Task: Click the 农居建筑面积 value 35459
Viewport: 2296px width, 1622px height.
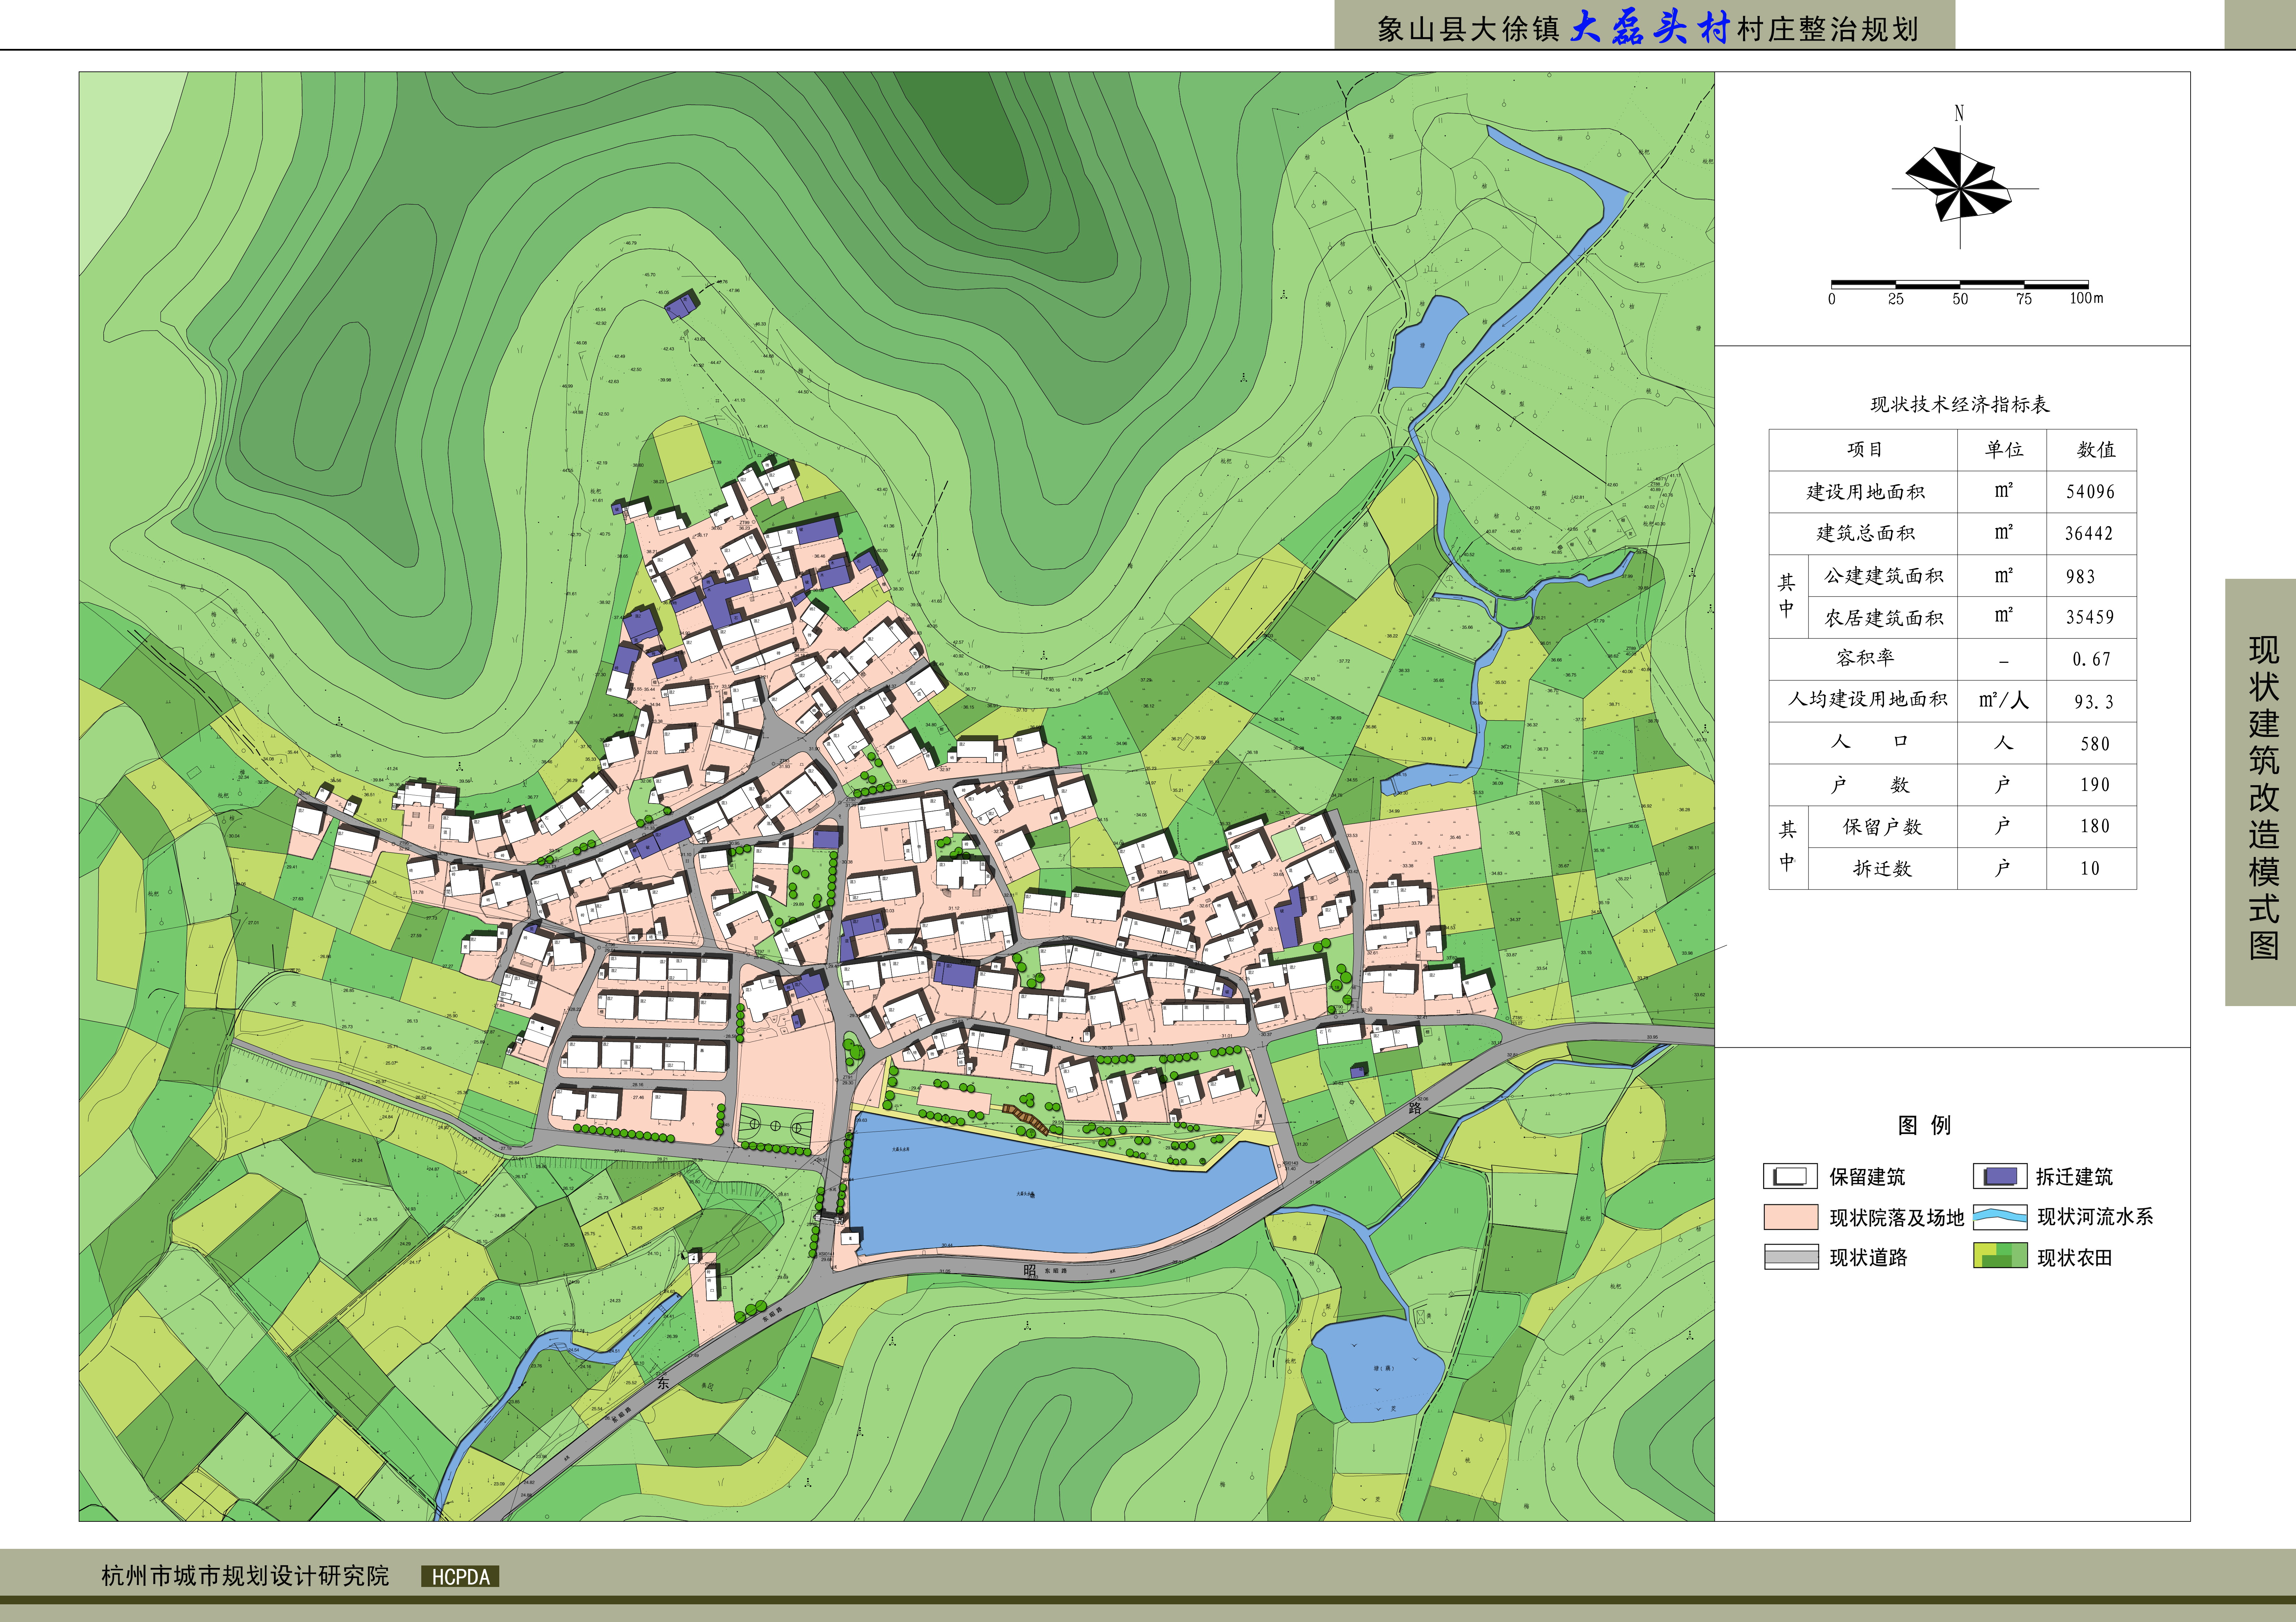Action: pos(2090,617)
